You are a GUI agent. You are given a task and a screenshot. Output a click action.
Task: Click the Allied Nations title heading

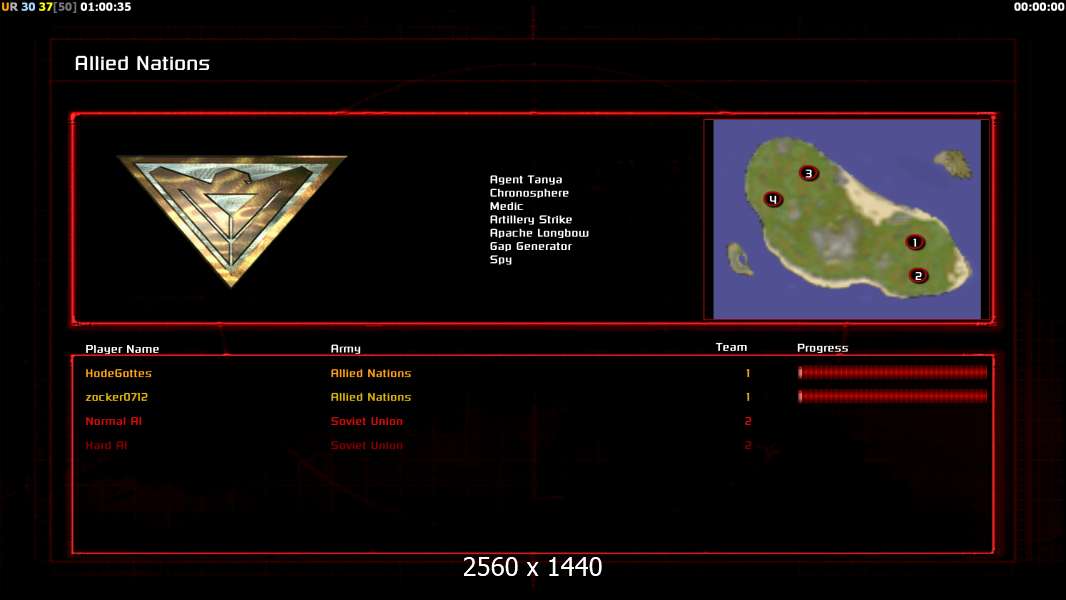click(x=142, y=63)
